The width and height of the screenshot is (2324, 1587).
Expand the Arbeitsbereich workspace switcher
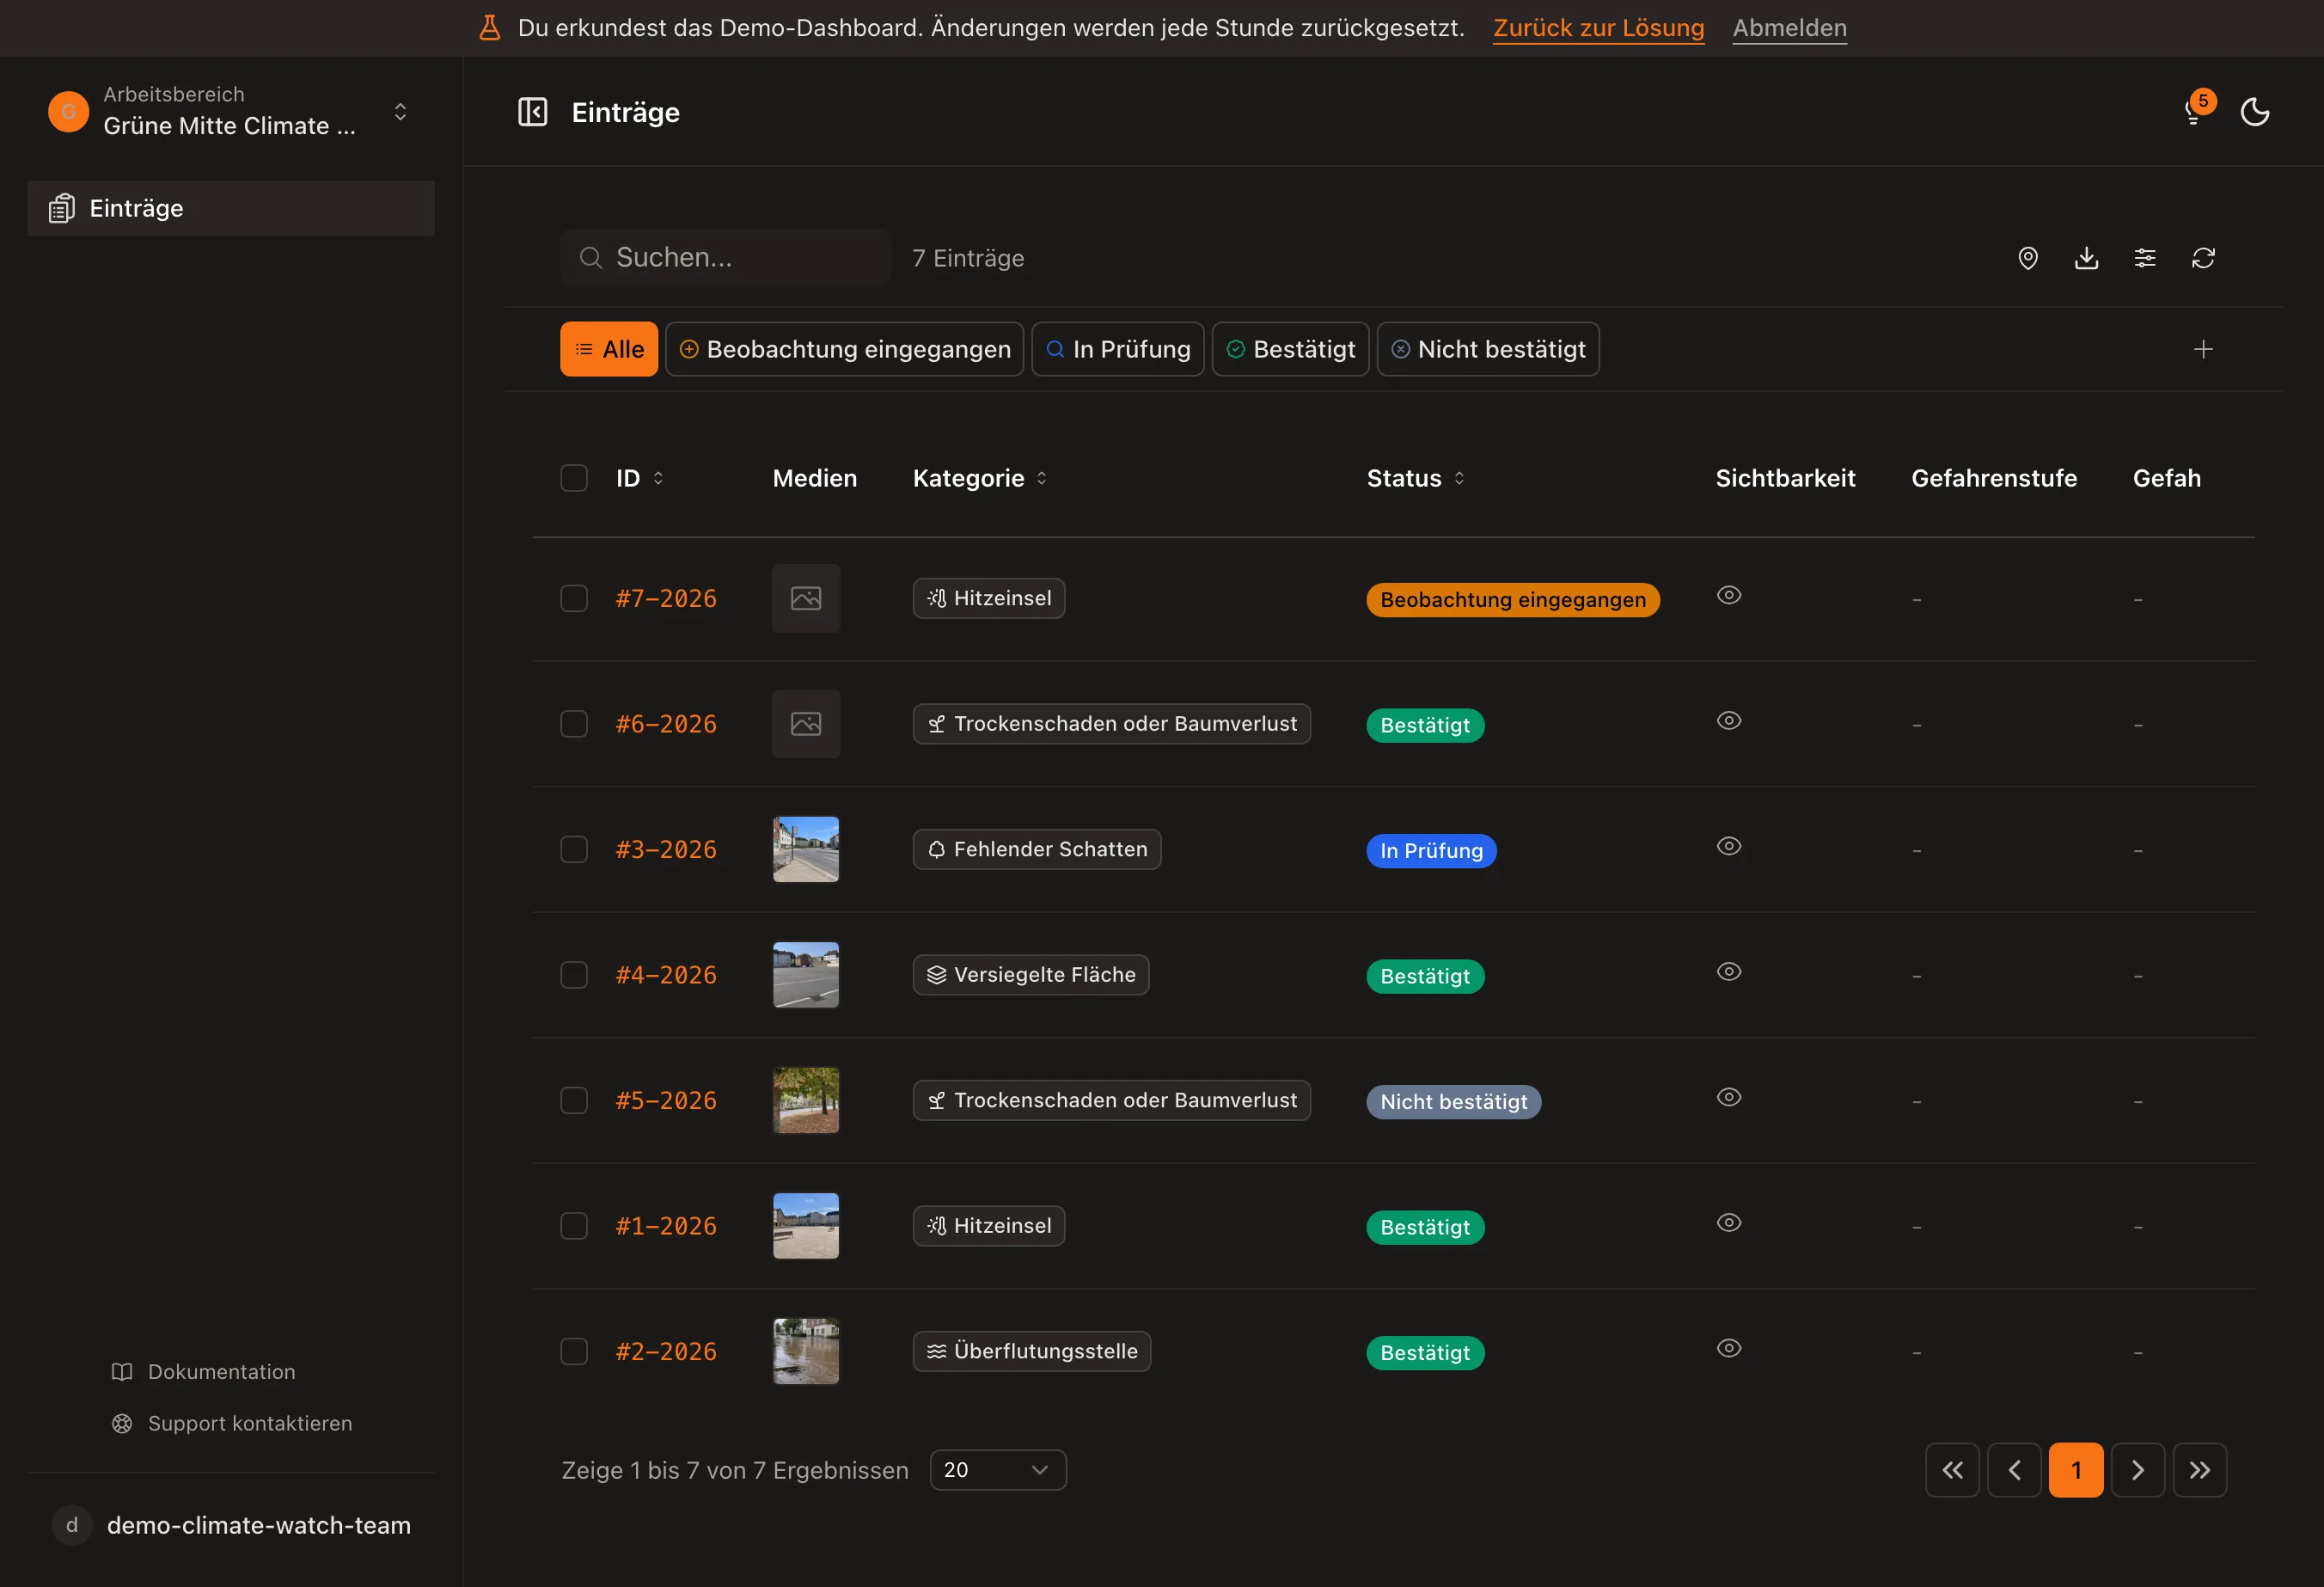pyautogui.click(x=231, y=111)
